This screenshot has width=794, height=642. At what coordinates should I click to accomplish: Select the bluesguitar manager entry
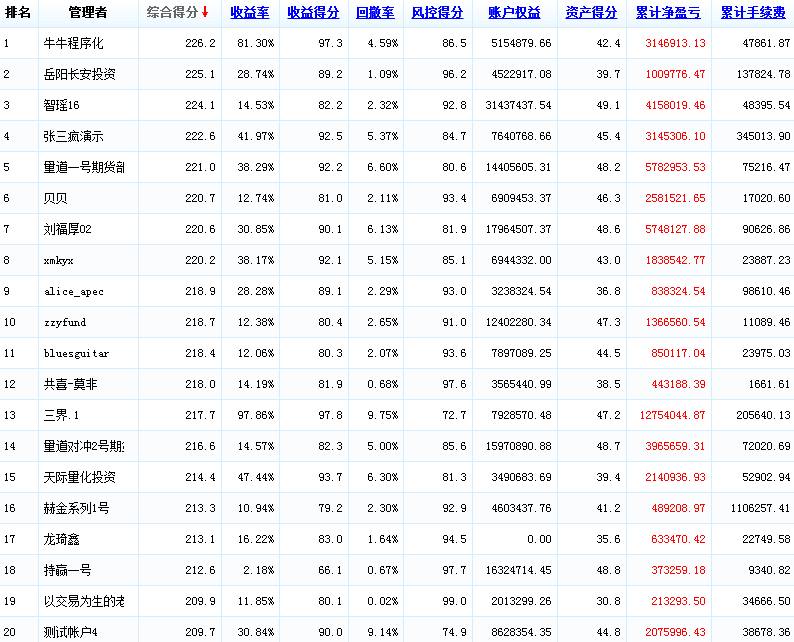pyautogui.click(x=76, y=354)
